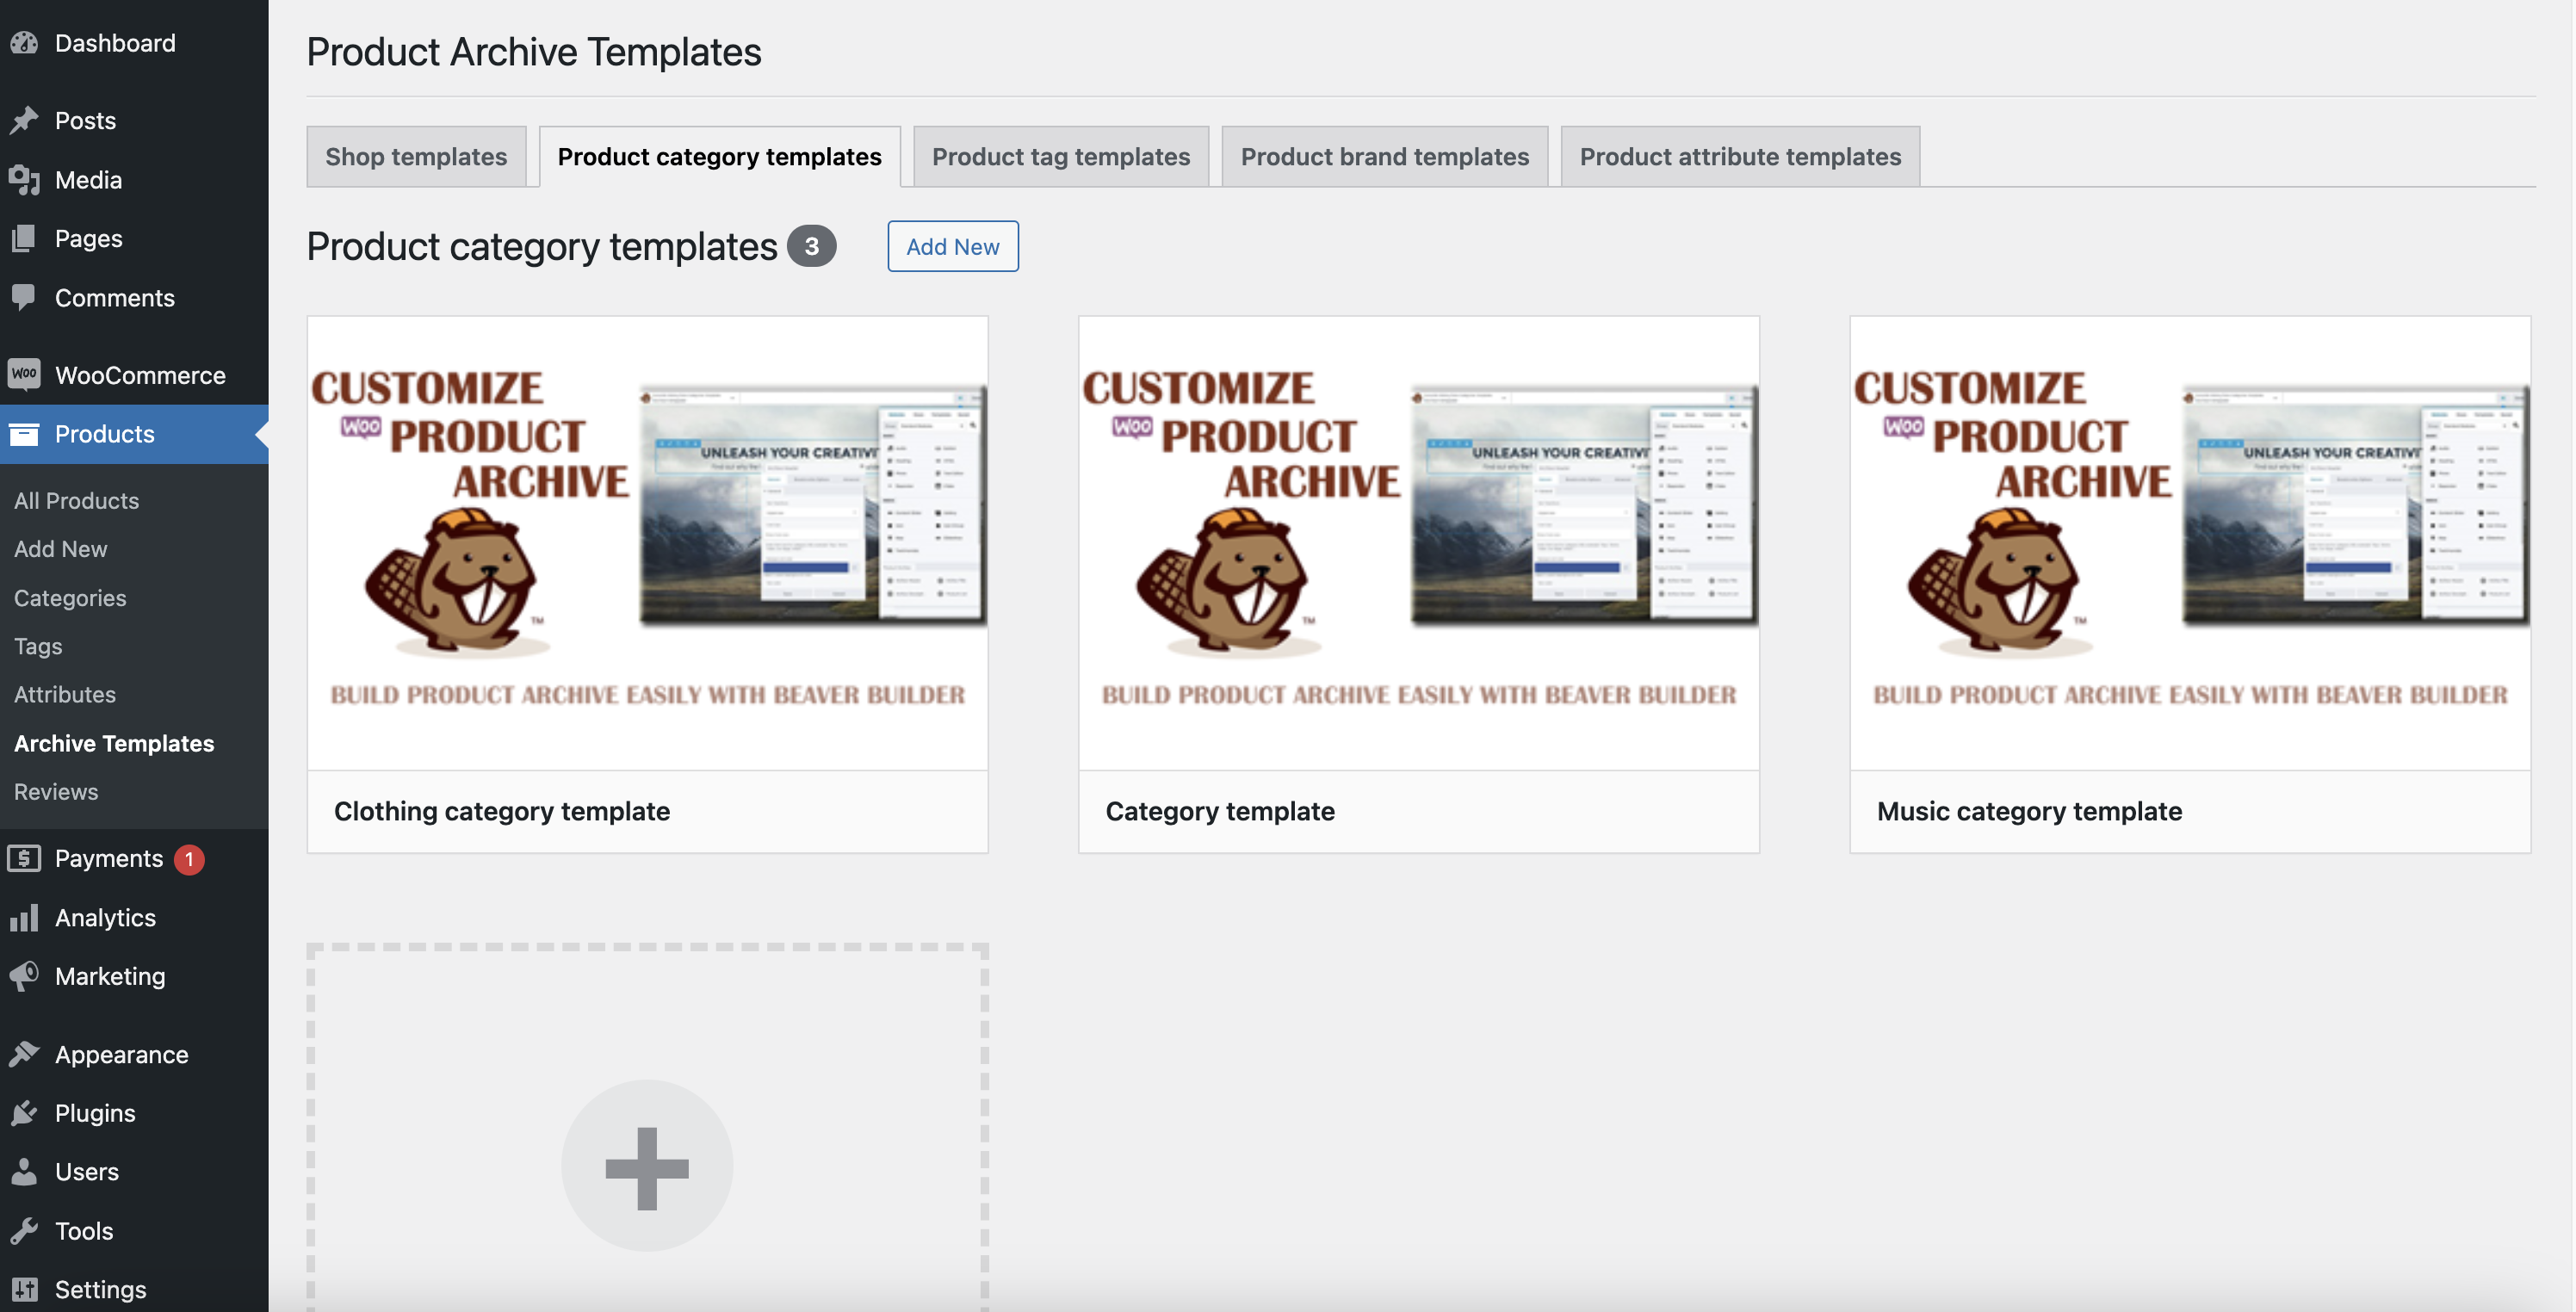Open Music category template thumbnail
The image size is (2576, 1312).
(2190, 543)
